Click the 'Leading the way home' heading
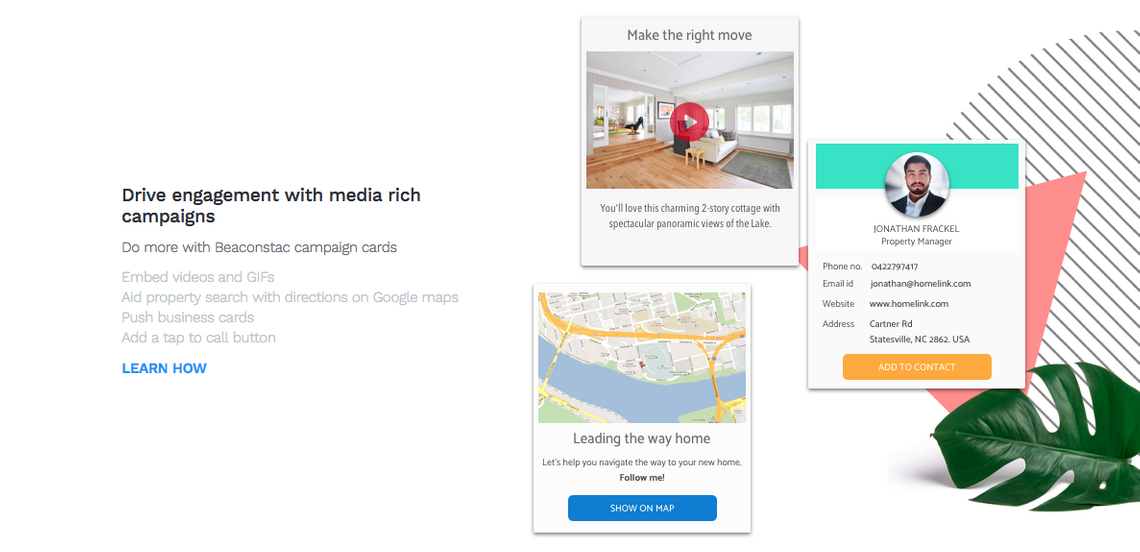The width and height of the screenshot is (1140, 552). coord(641,439)
